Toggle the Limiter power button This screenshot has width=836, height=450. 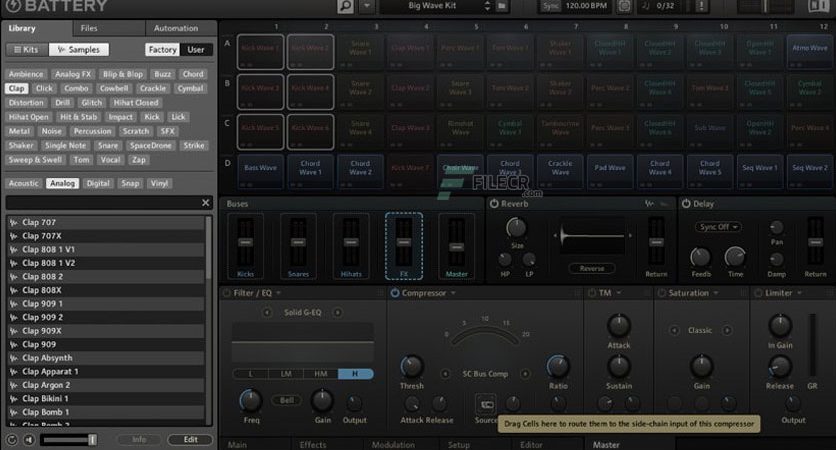[758, 293]
